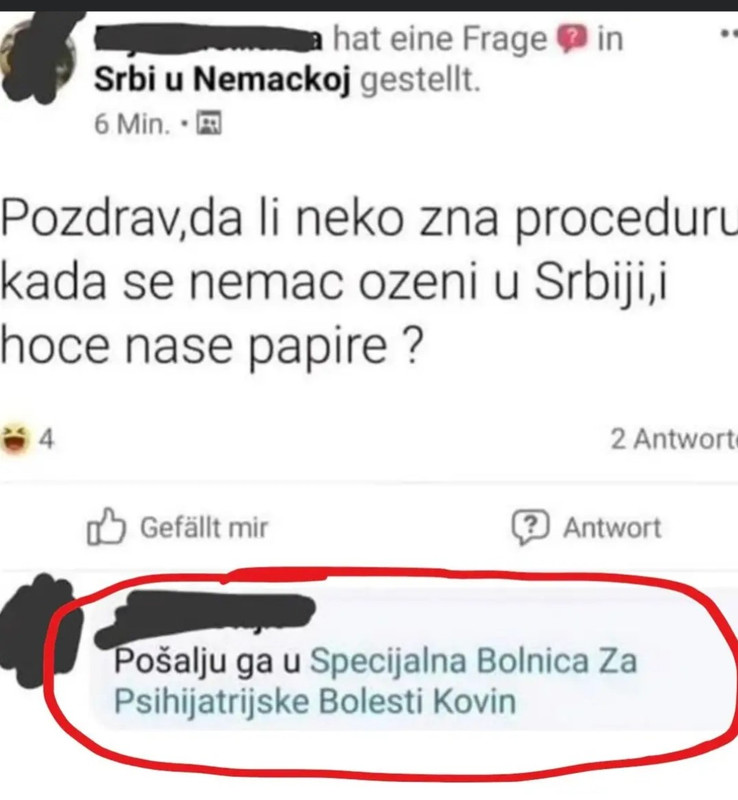Click the group members privacy icon
This screenshot has width=738, height=800.
[x=209, y=123]
